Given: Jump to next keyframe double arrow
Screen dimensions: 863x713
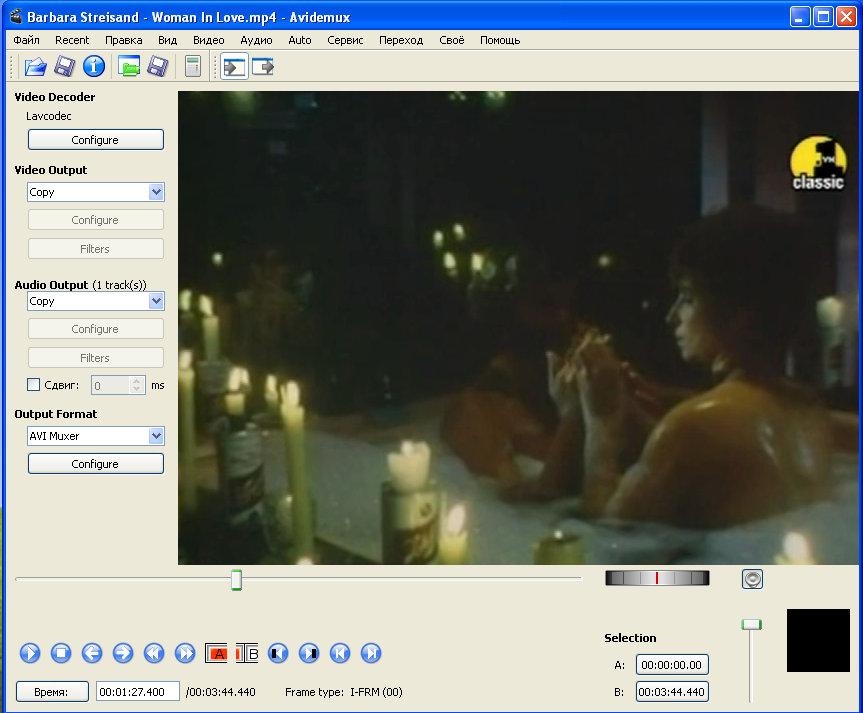Looking at the screenshot, I should [x=185, y=654].
